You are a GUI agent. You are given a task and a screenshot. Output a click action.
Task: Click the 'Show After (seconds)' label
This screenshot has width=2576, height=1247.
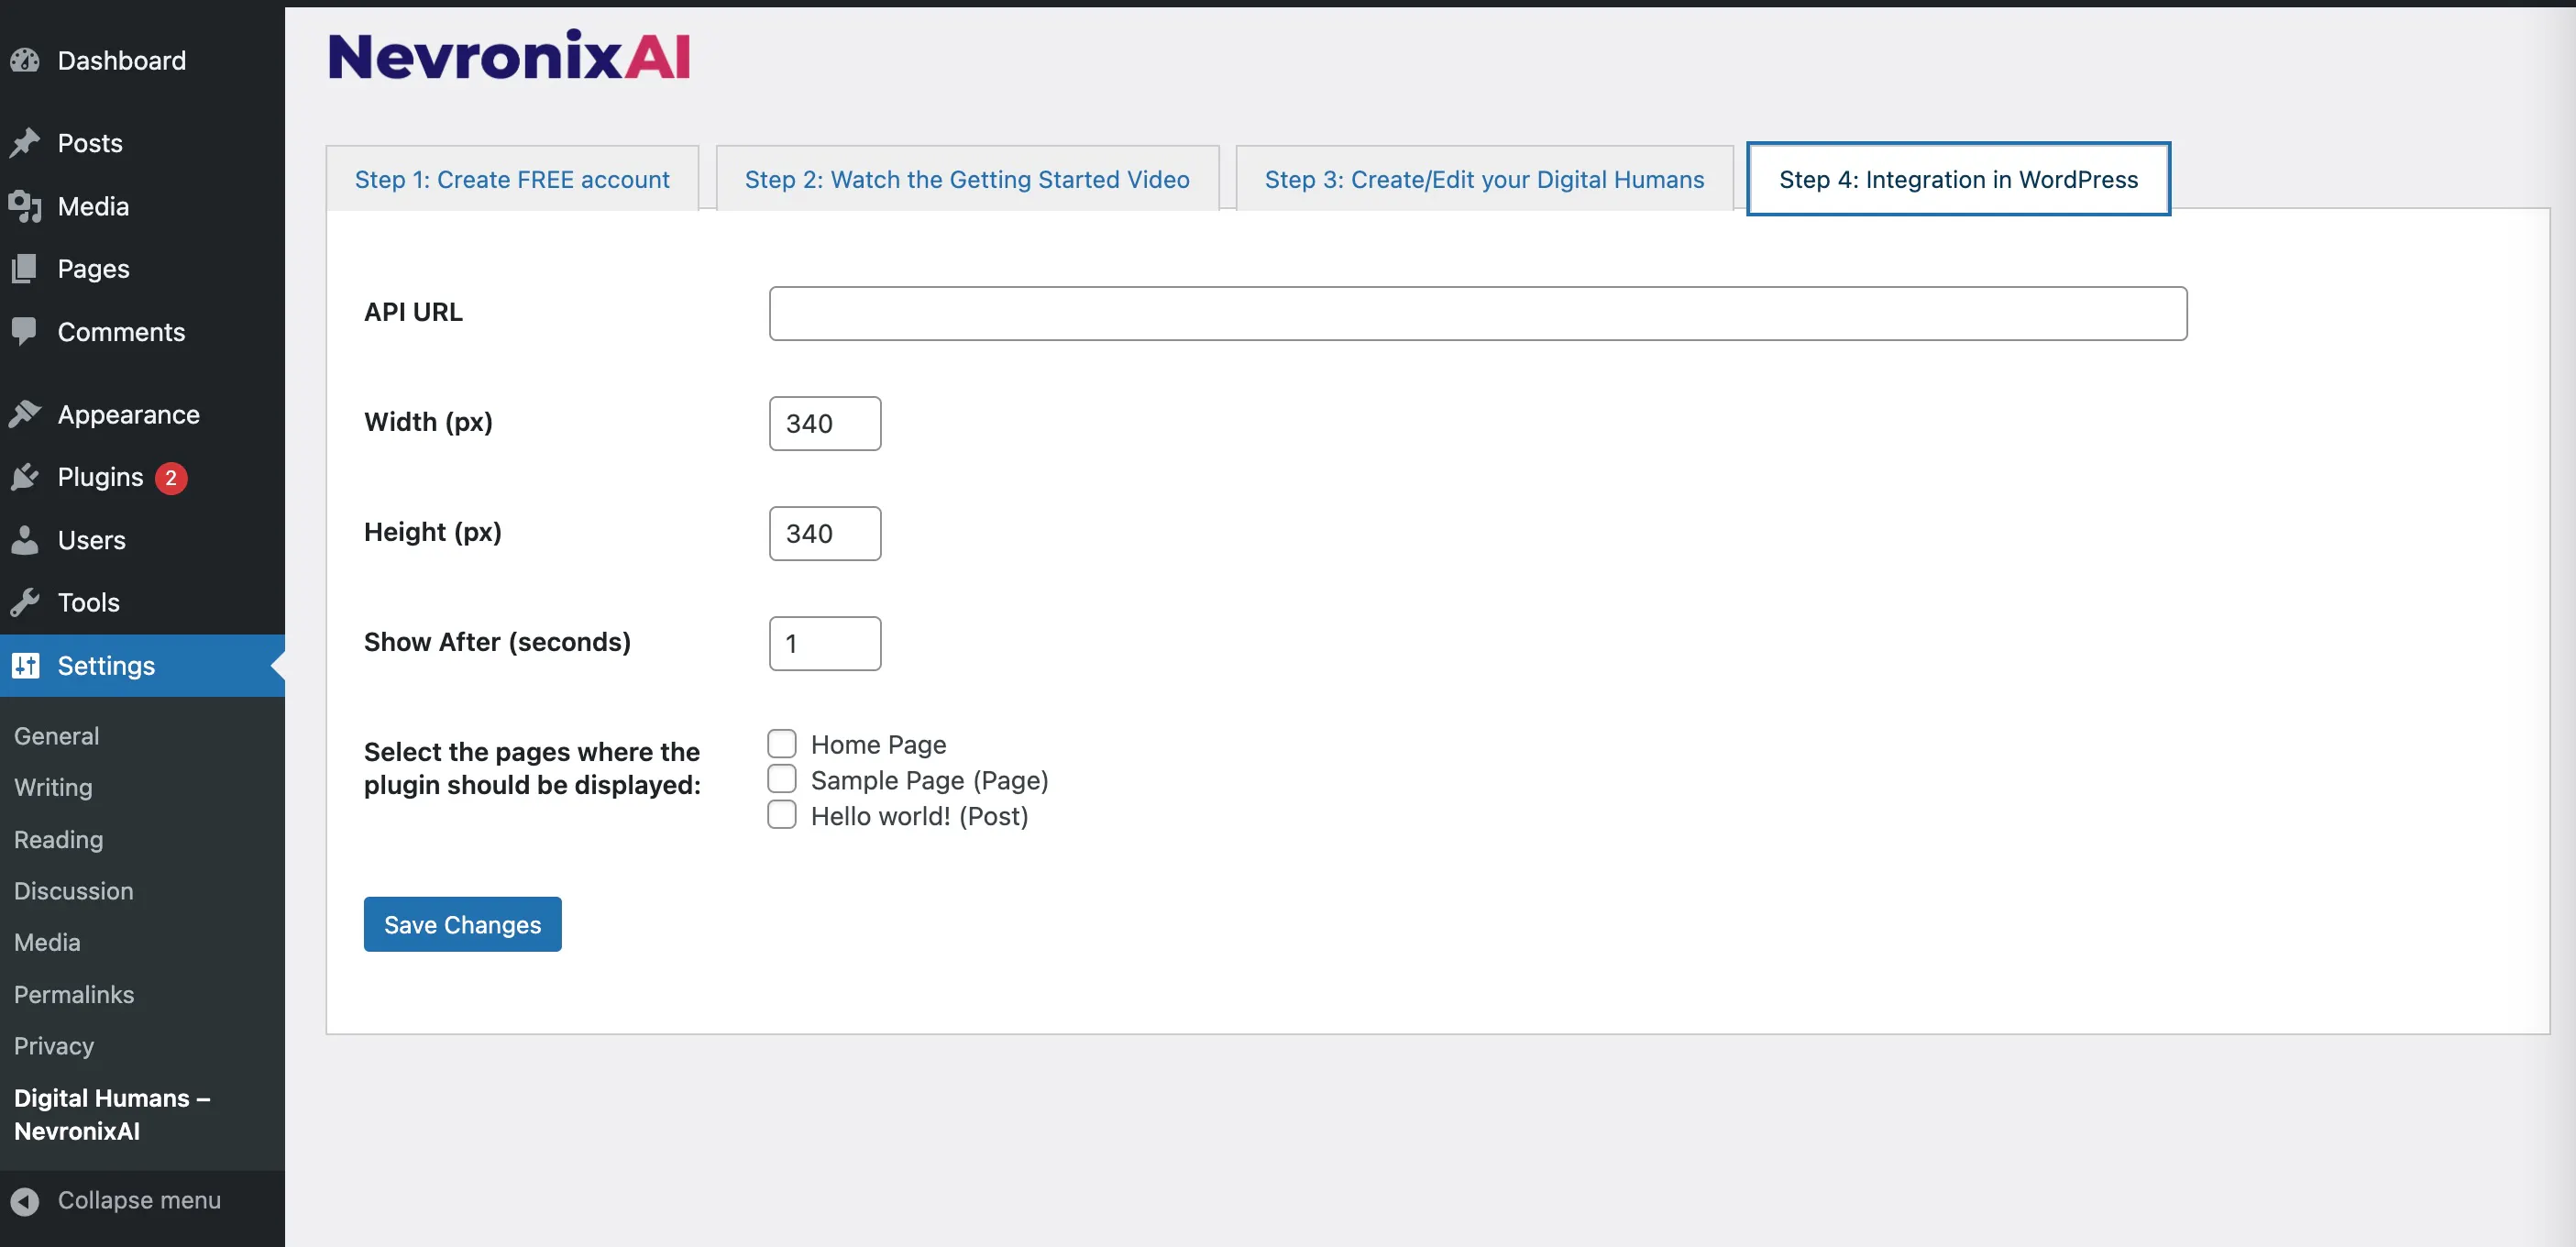[x=497, y=642]
